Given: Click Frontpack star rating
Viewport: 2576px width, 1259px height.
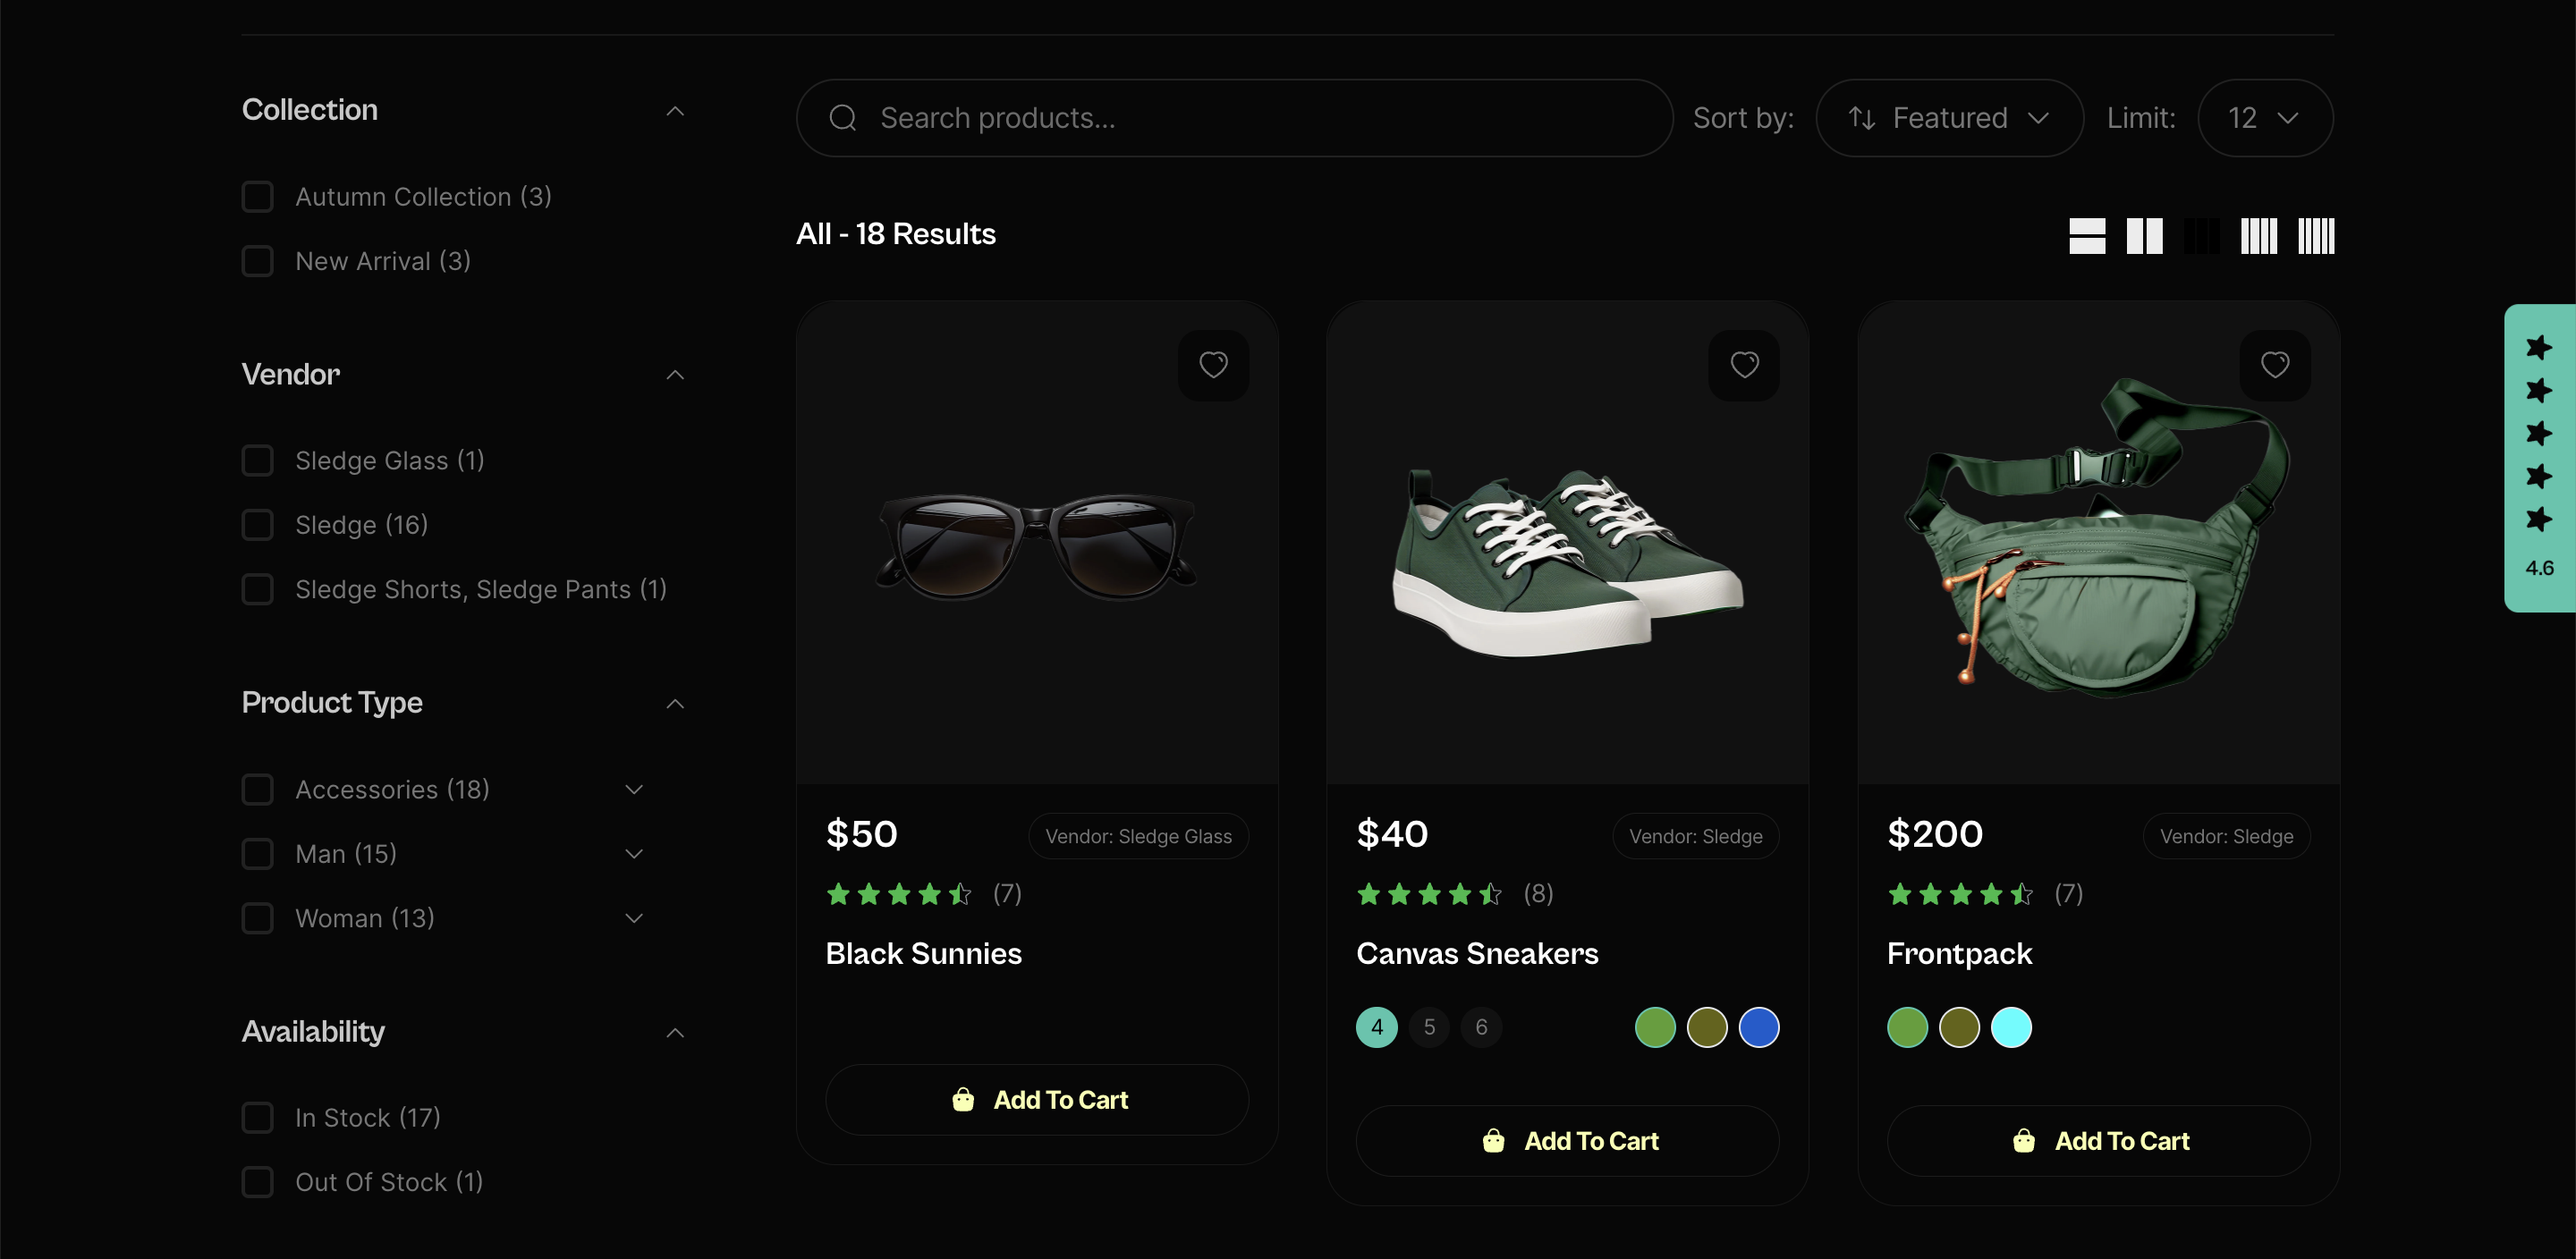Looking at the screenshot, I should click(x=1960, y=894).
